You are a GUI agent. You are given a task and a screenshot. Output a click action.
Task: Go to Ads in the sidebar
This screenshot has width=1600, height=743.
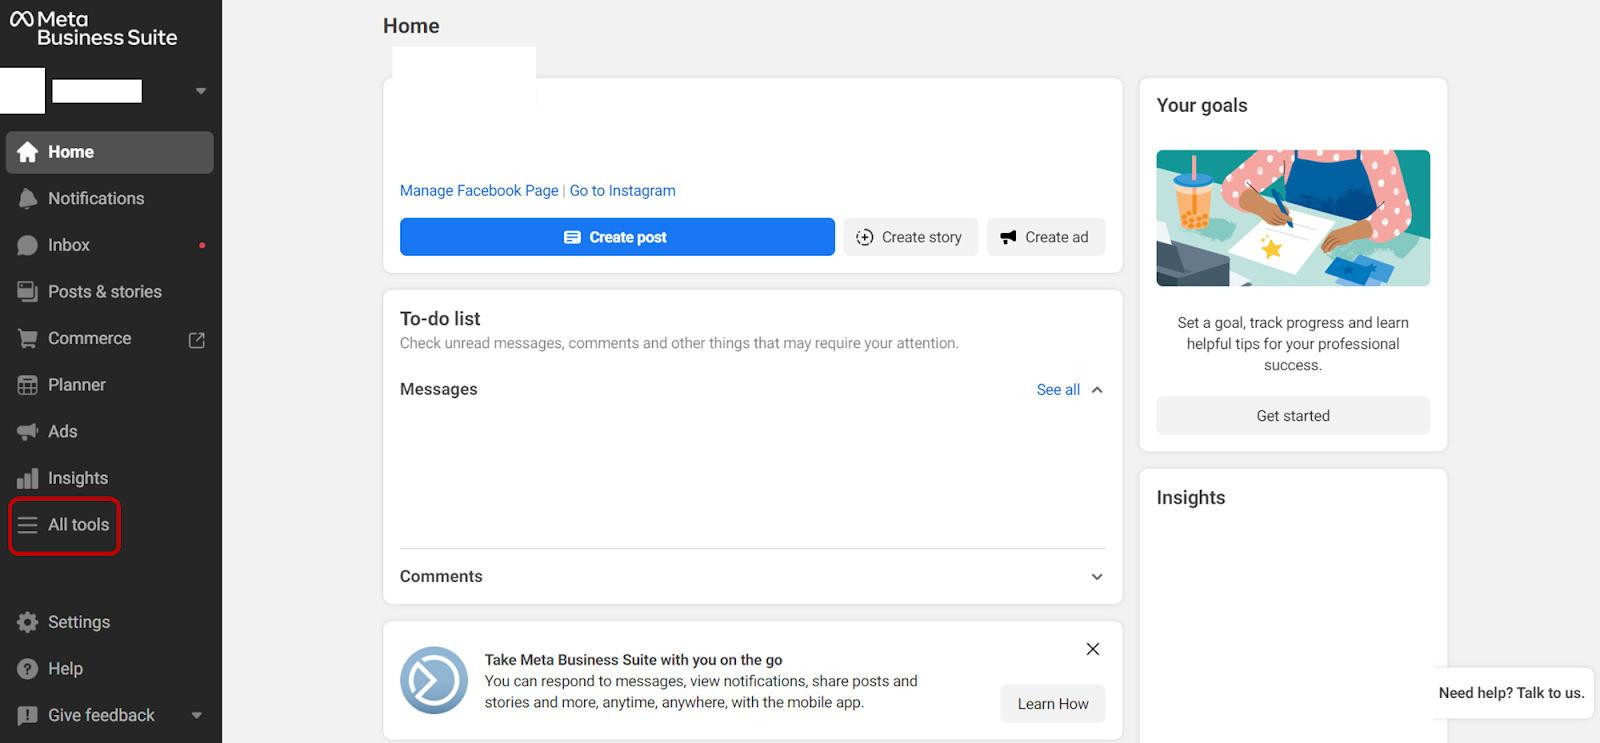click(110, 432)
